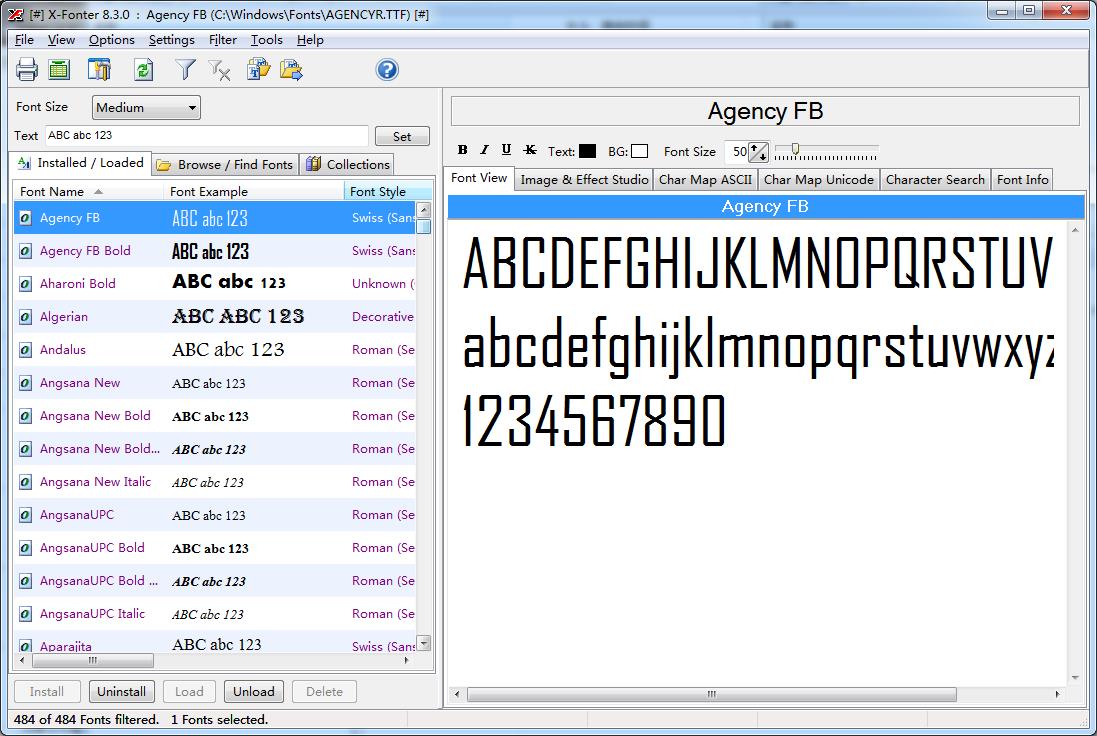Click the black Text color swatch

click(x=588, y=151)
